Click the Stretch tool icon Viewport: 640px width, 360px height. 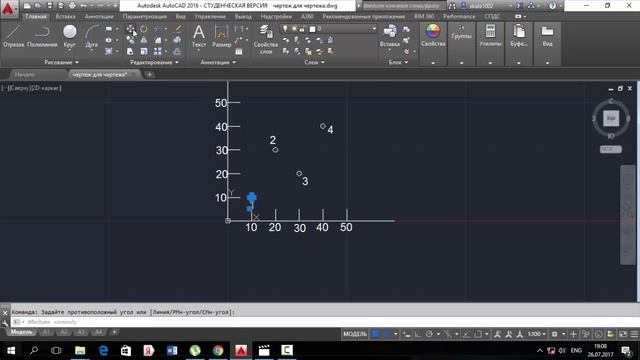click(130, 51)
